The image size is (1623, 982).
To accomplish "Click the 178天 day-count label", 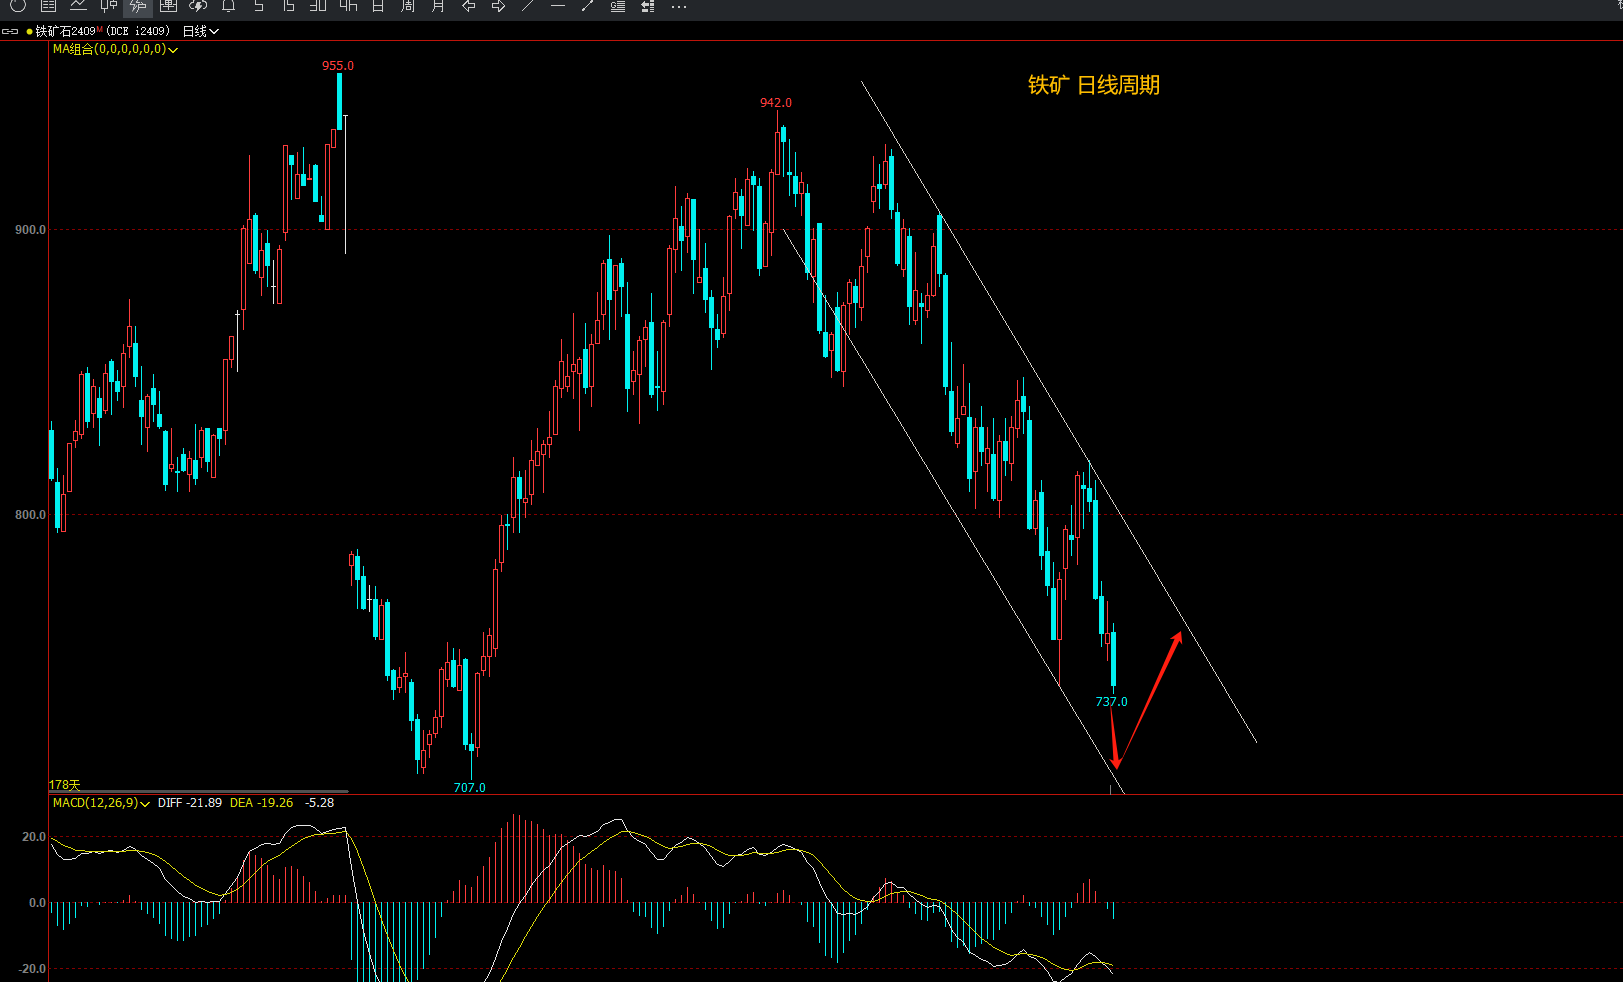I will click(x=65, y=785).
